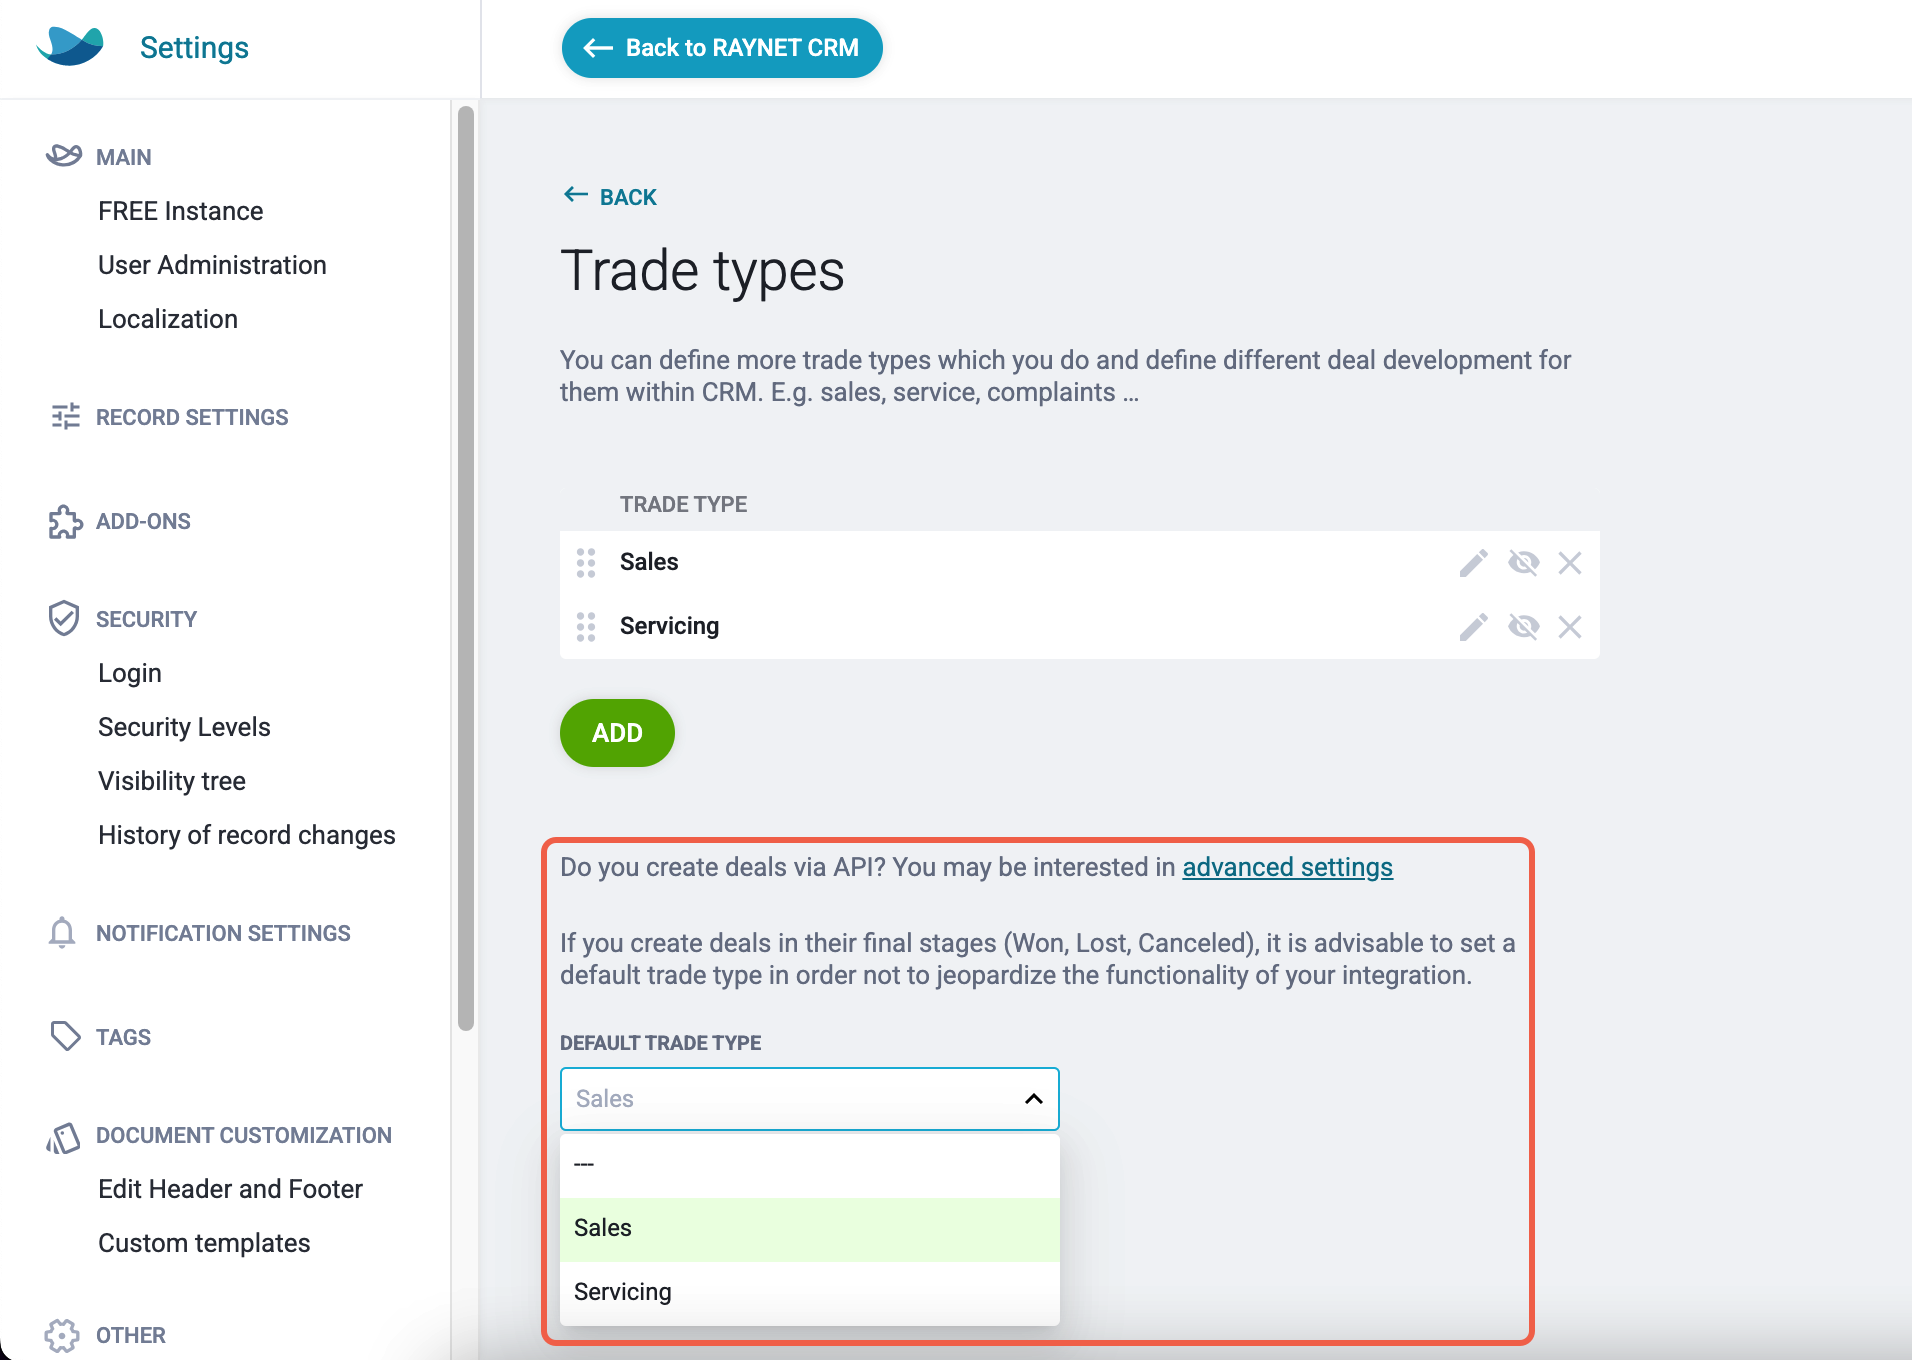Delete the Servicing trade type
1912x1360 pixels.
tap(1570, 627)
